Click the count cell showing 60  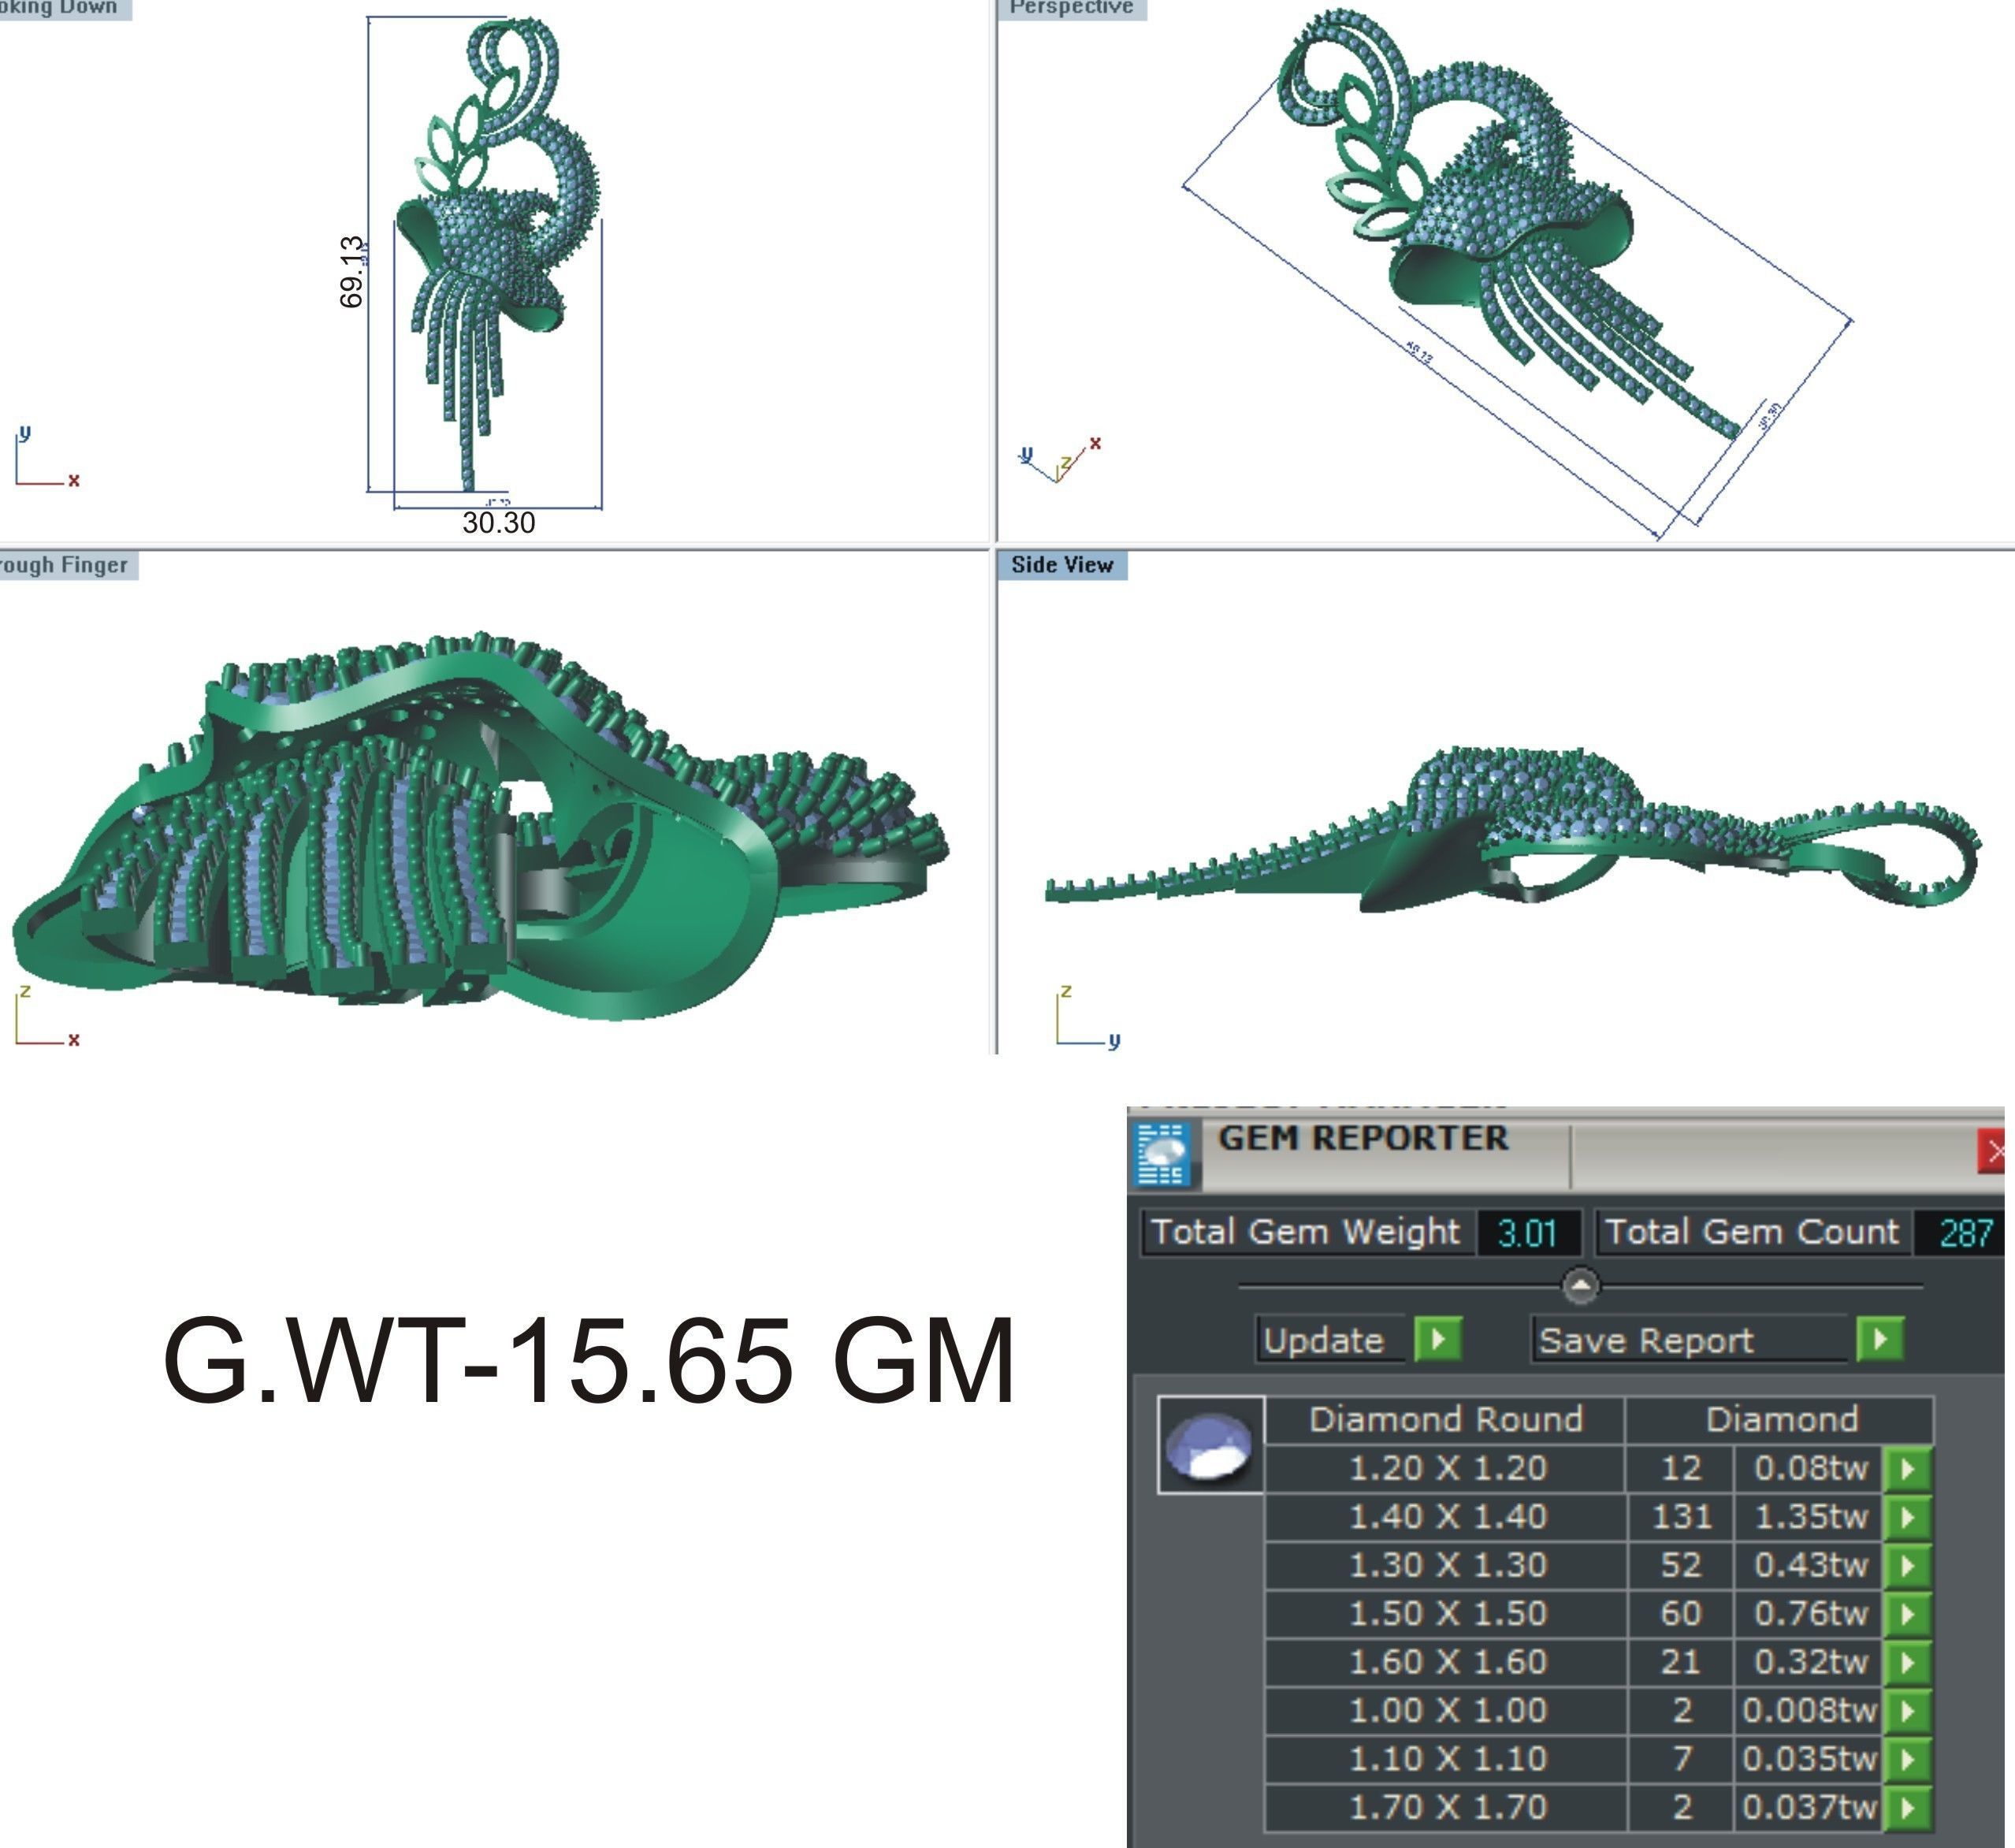1681,1614
